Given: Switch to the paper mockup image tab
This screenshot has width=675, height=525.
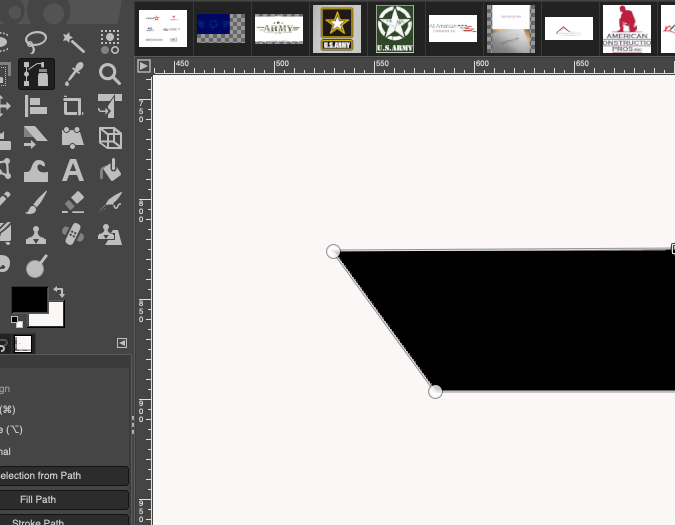Looking at the screenshot, I should pyautogui.click(x=511, y=29).
